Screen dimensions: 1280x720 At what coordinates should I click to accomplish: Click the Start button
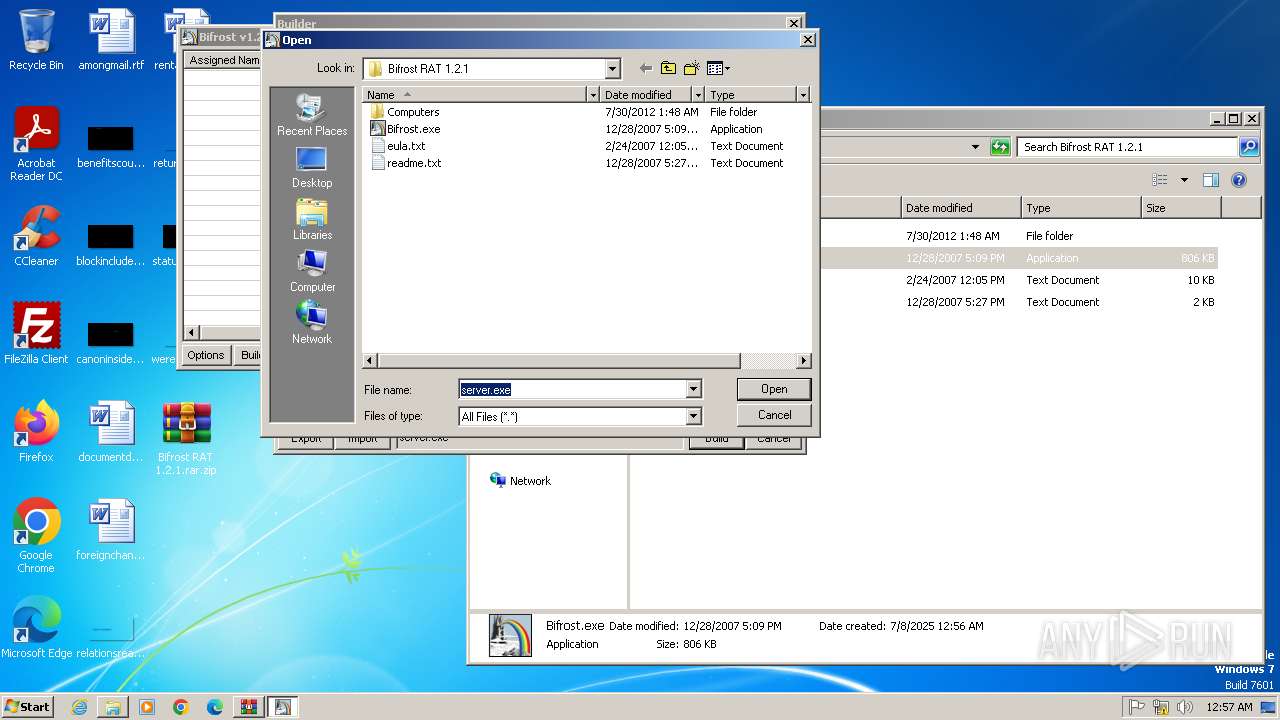[28, 706]
